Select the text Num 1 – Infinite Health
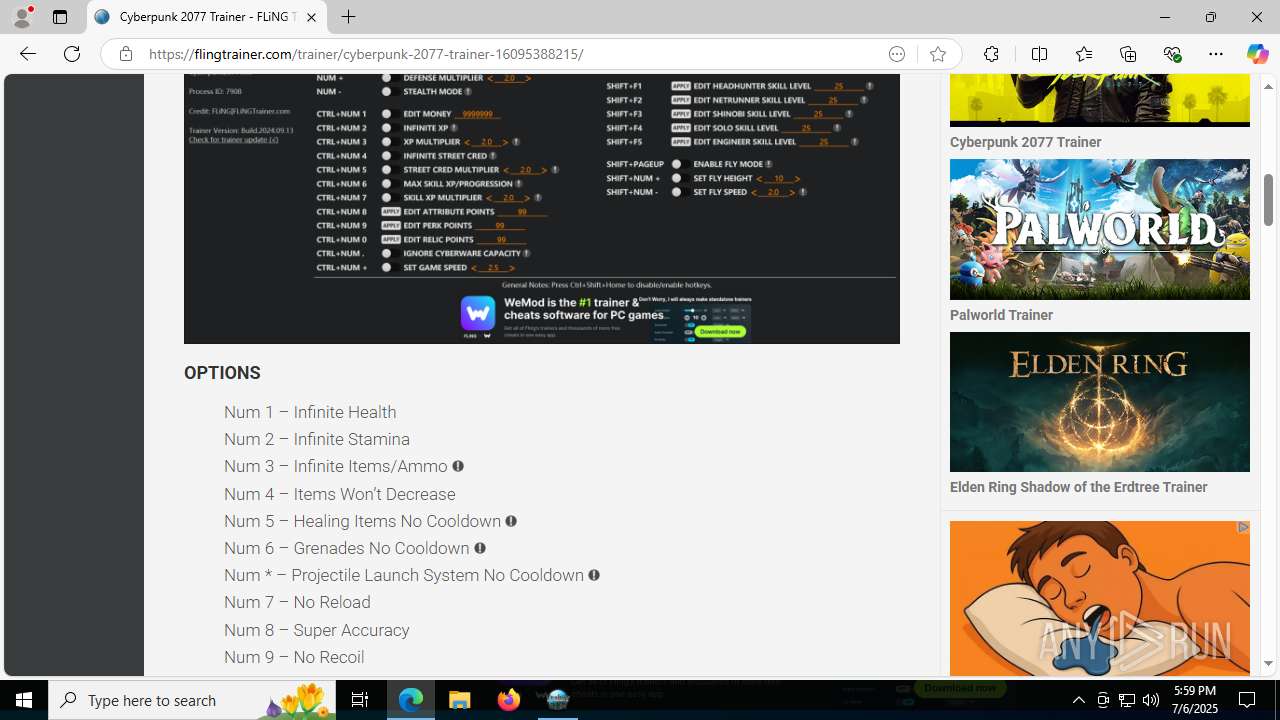Viewport: 1280px width, 720px height. (x=310, y=412)
